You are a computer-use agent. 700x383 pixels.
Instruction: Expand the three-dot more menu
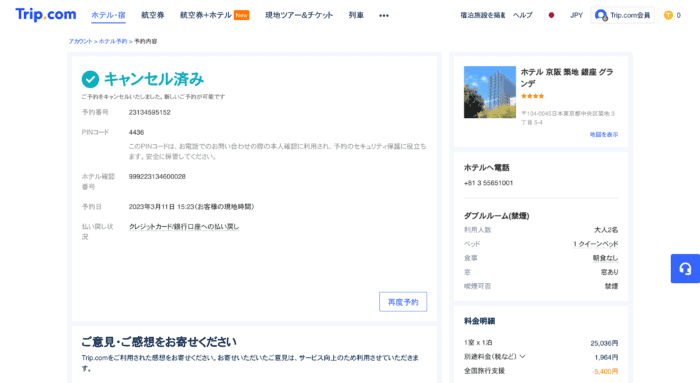(384, 16)
